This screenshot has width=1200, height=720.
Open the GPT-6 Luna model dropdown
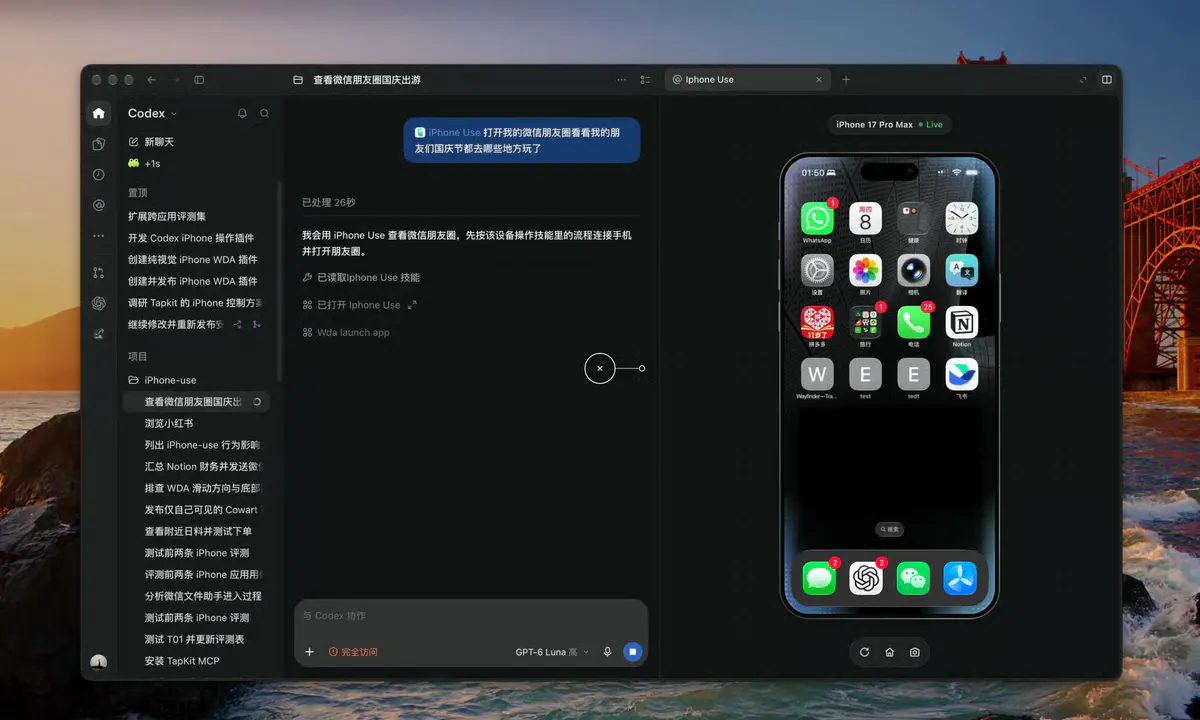click(552, 652)
